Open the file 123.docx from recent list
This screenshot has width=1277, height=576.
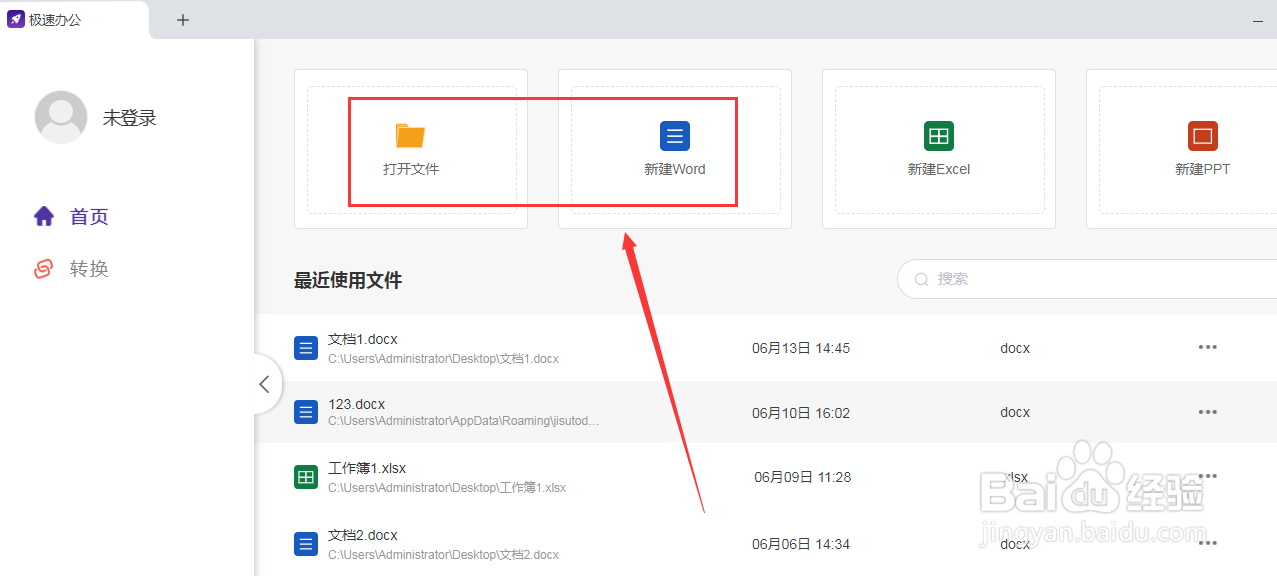pyautogui.click(x=356, y=403)
